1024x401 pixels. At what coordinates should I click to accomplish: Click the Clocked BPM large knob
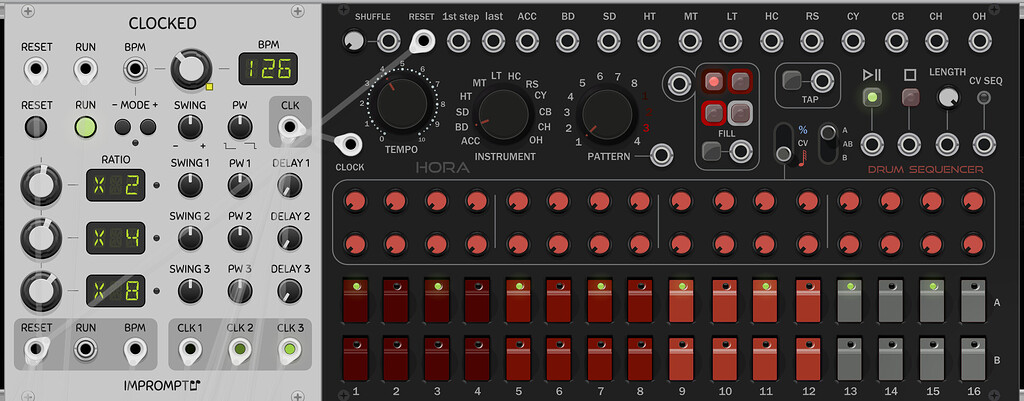191,69
